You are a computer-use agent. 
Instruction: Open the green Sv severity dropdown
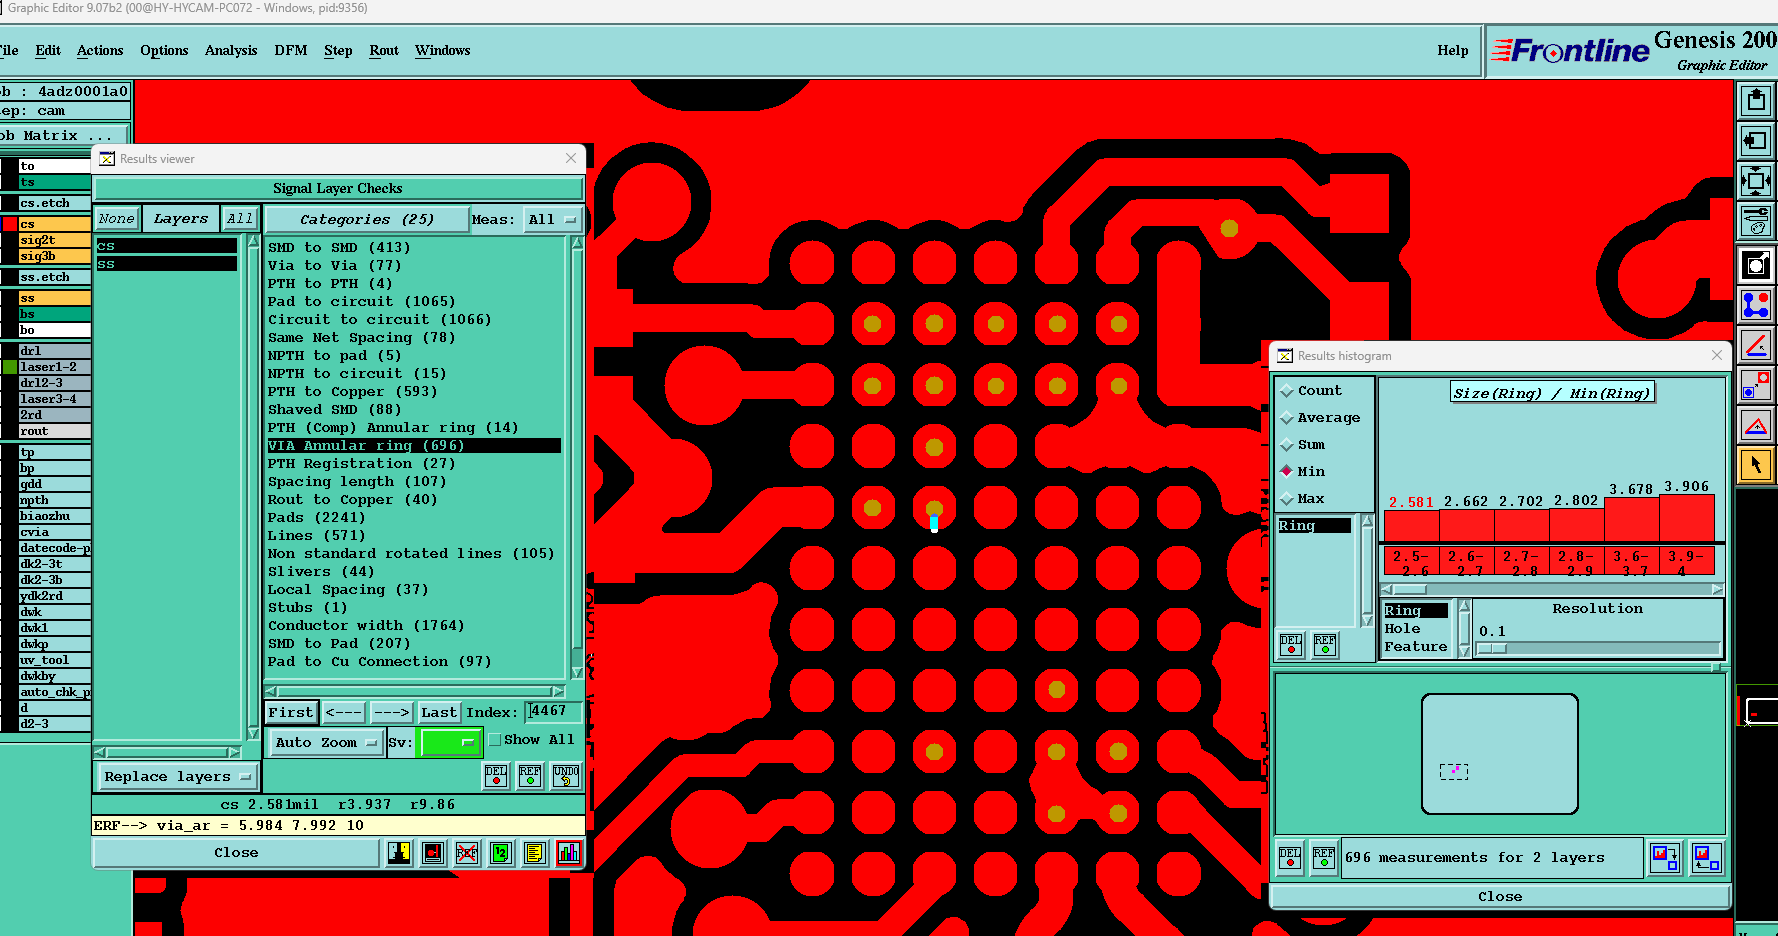click(450, 743)
